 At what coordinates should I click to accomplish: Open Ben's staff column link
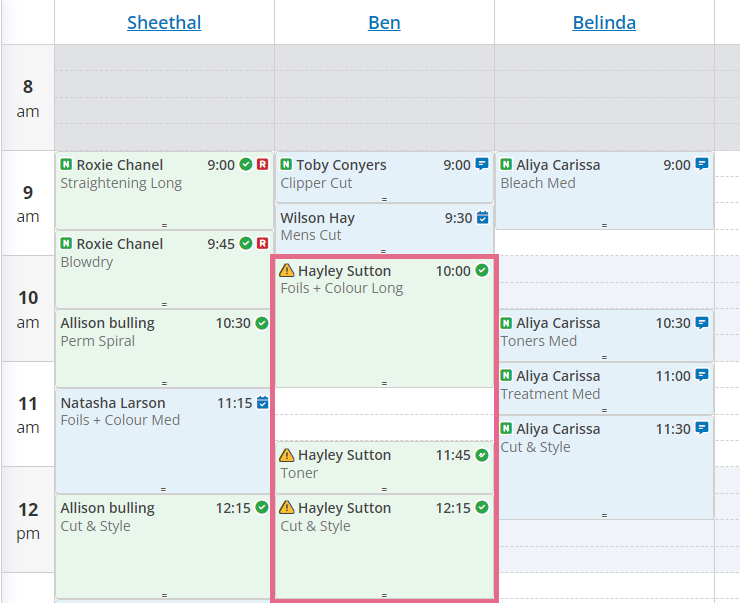pos(384,23)
